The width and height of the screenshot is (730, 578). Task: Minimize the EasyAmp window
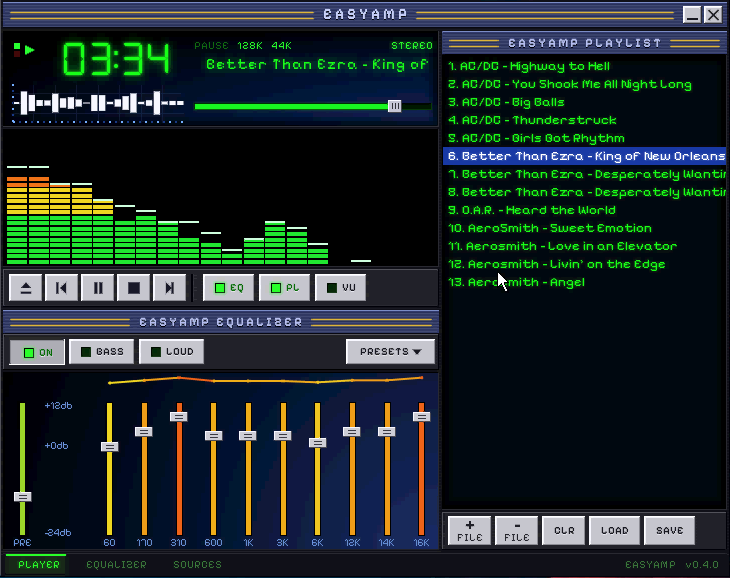click(x=692, y=14)
